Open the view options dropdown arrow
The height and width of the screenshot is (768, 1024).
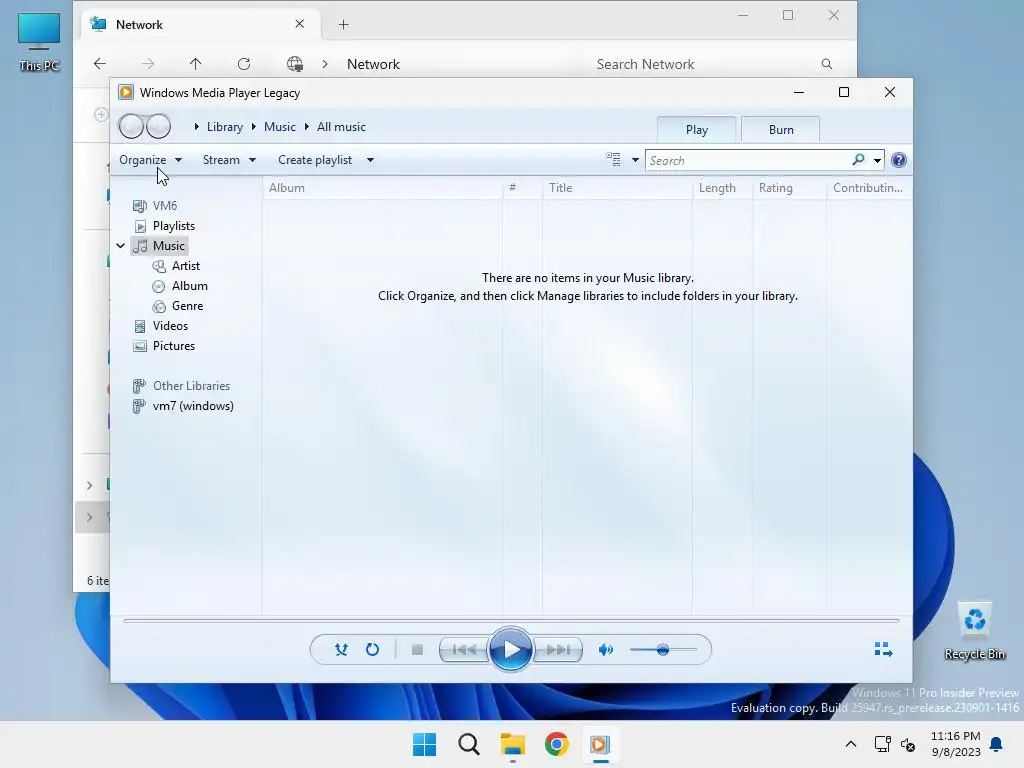635,160
